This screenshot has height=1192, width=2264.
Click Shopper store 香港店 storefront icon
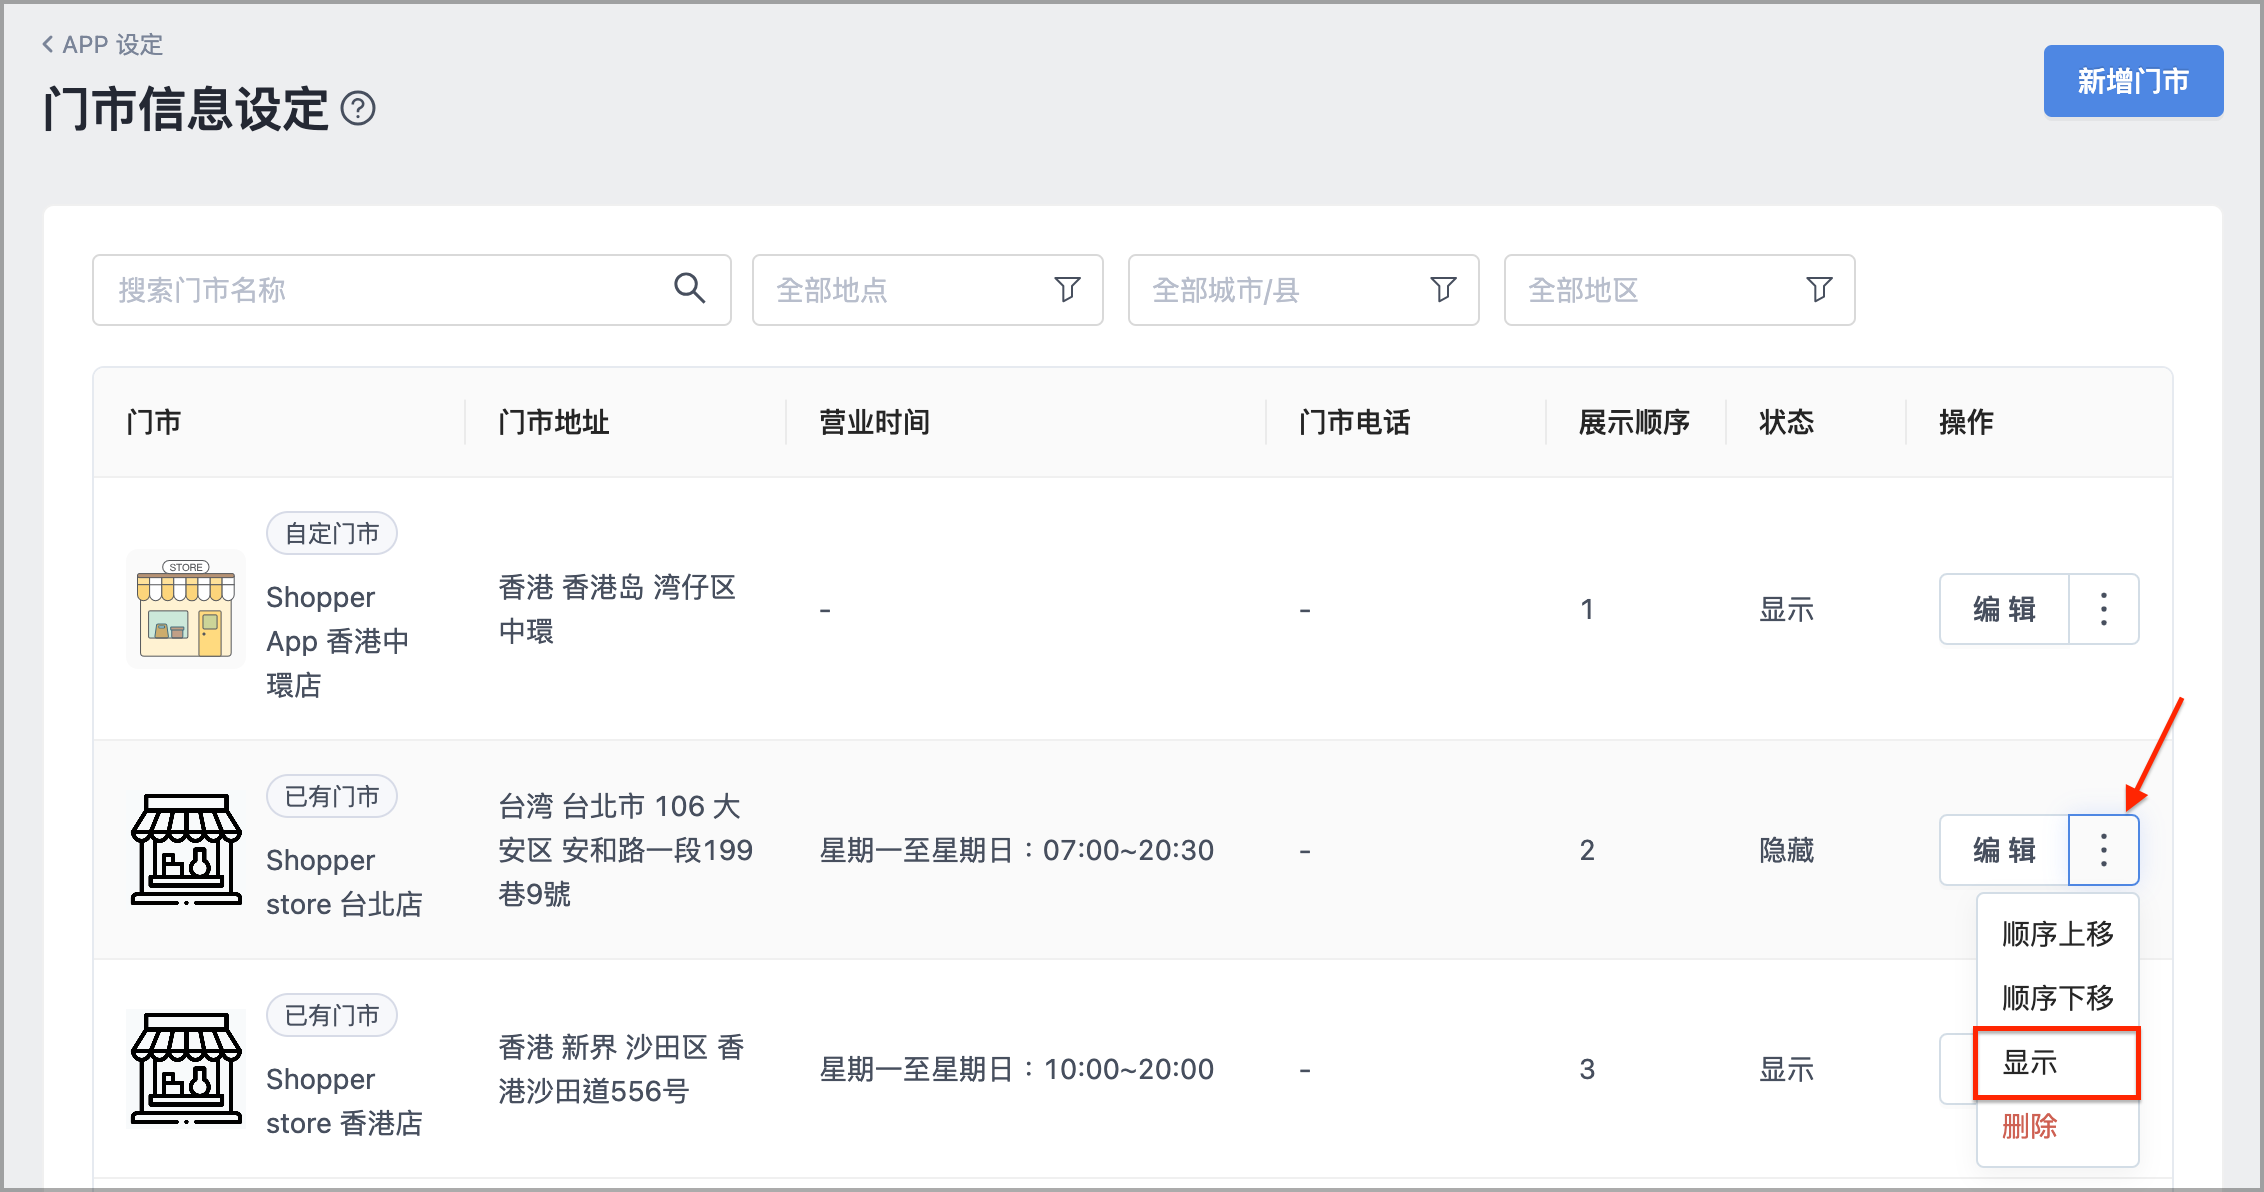(186, 1069)
